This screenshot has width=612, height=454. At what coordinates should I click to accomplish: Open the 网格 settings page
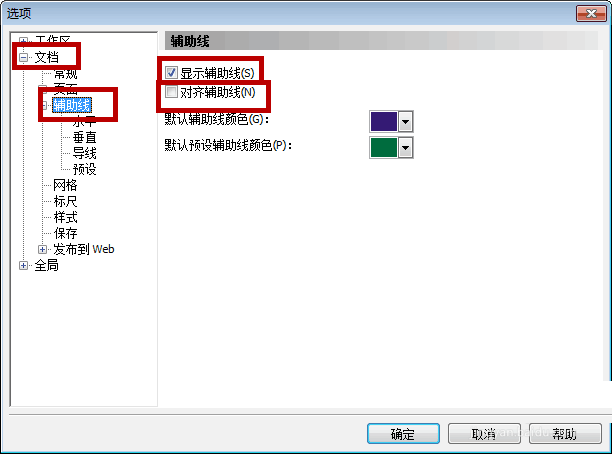(x=65, y=185)
